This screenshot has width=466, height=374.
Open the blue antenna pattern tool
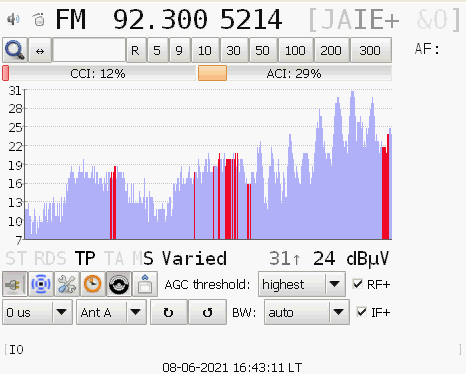[x=41, y=284]
